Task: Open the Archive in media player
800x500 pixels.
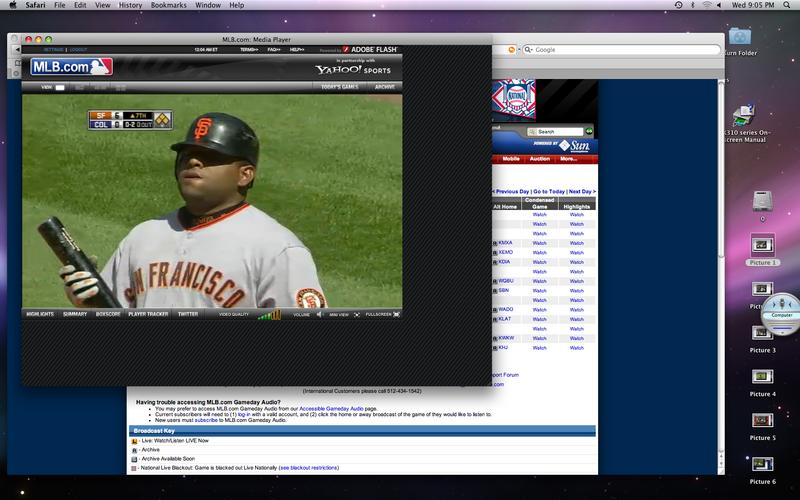Action: tap(385, 87)
